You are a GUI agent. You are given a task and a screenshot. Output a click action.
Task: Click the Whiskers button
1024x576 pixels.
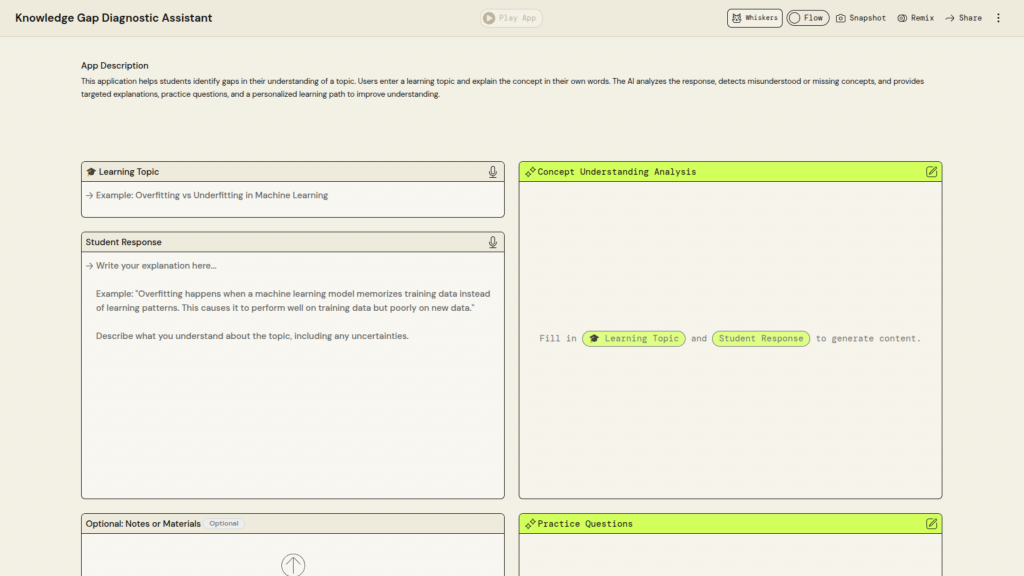754,18
